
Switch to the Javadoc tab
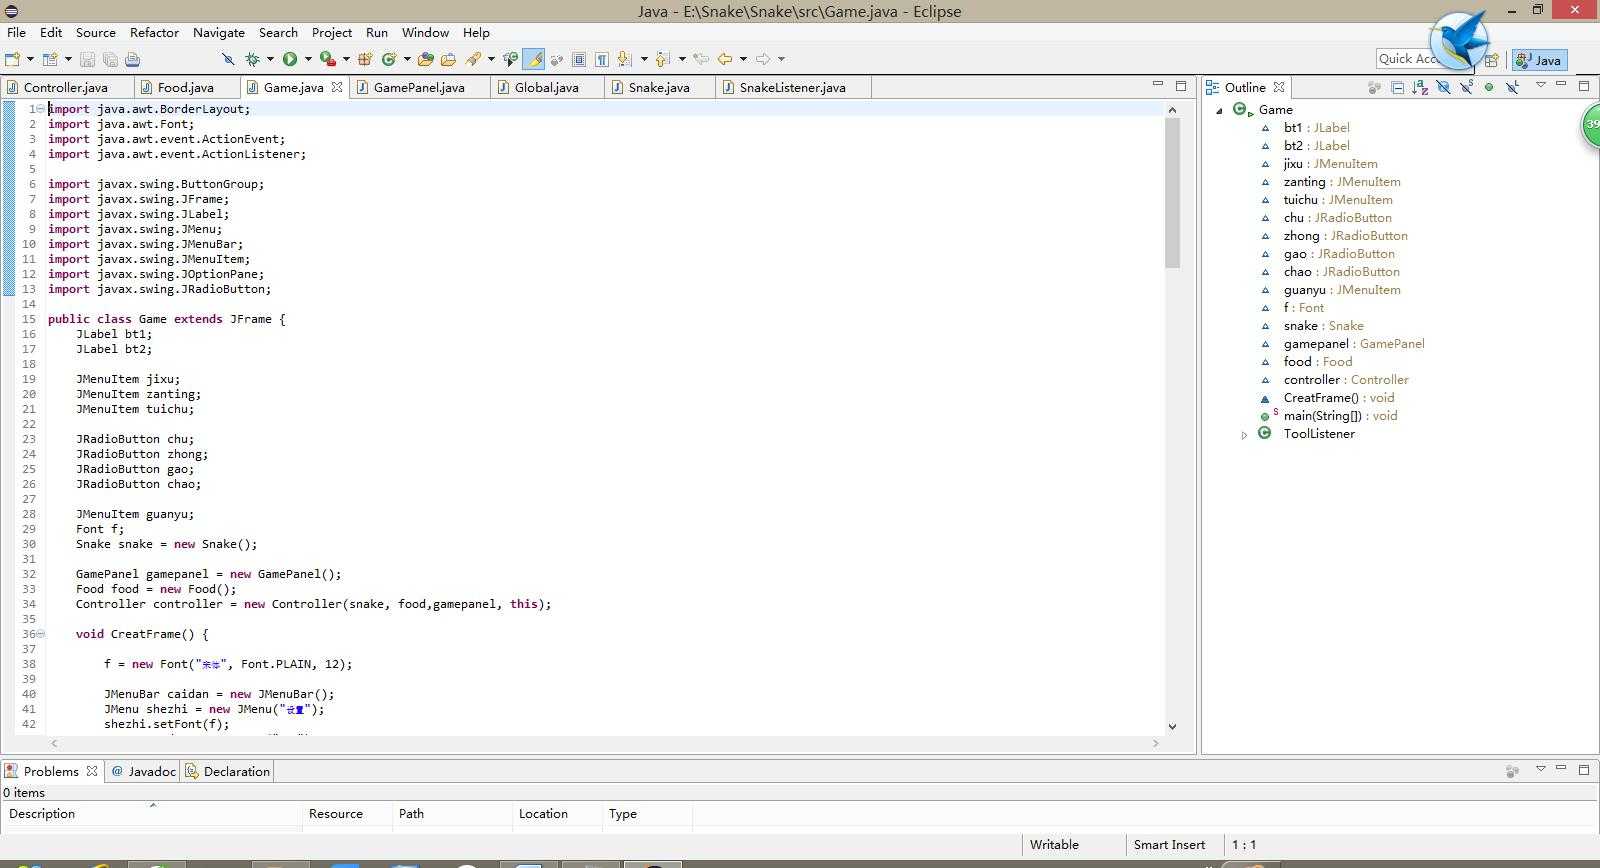[144, 771]
